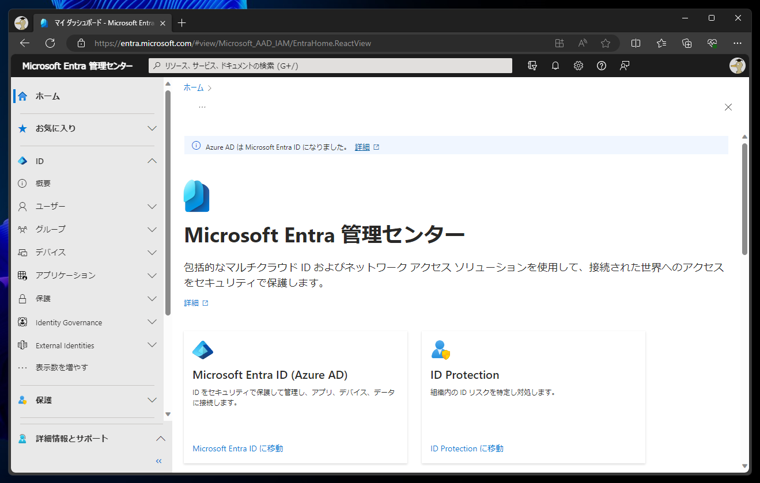Click the sidebar vertical scrollbar thumb
The image size is (760, 483).
pyautogui.click(x=168, y=203)
